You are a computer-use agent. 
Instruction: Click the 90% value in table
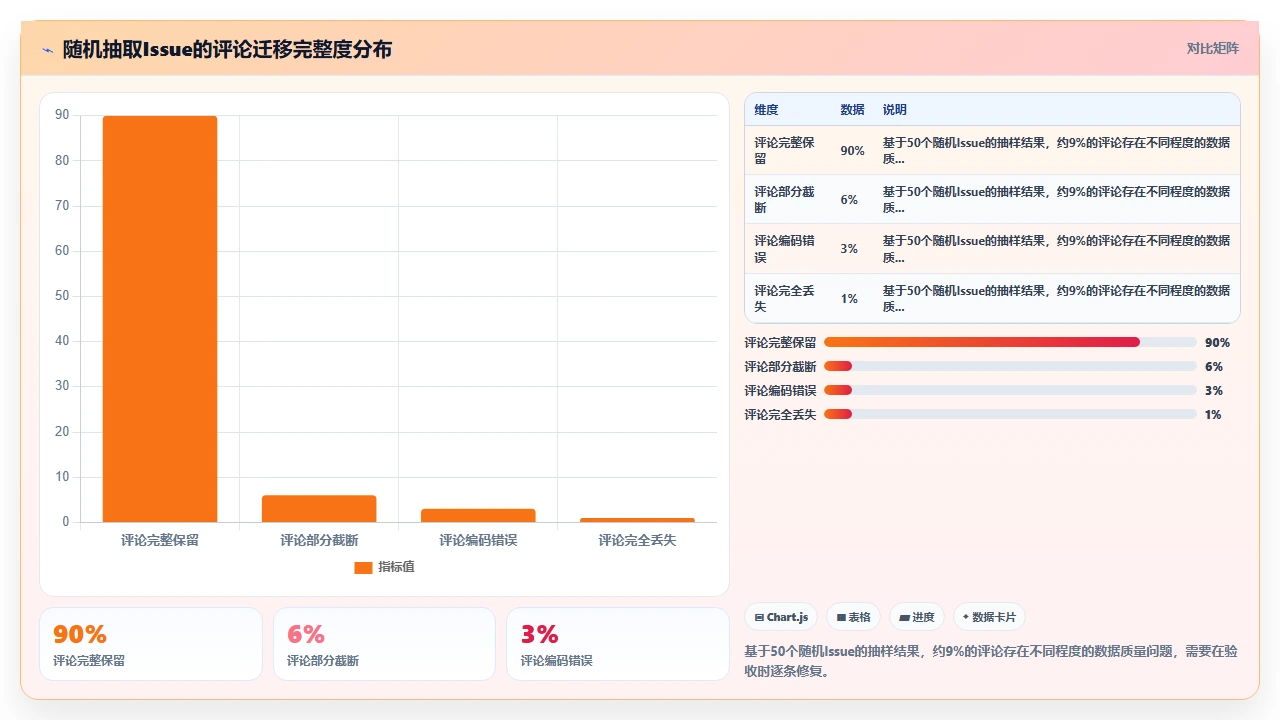[x=852, y=151]
